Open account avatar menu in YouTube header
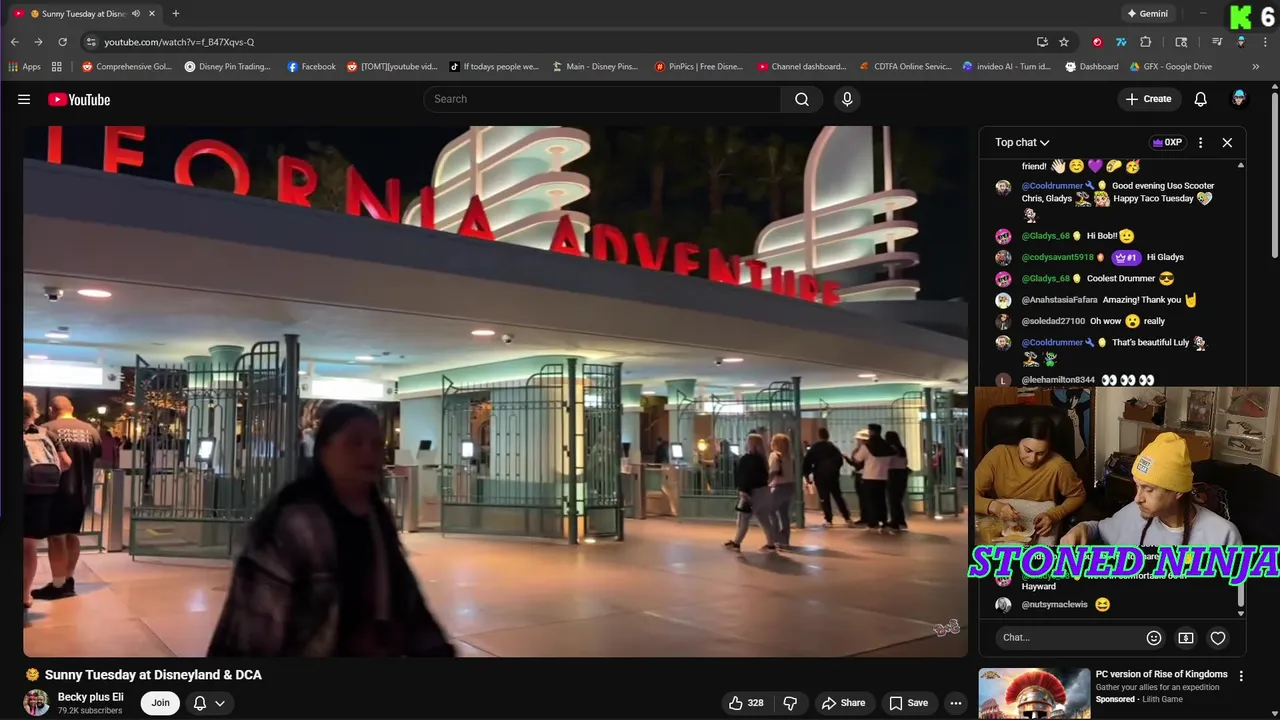This screenshot has width=1280, height=720. coord(1239,99)
